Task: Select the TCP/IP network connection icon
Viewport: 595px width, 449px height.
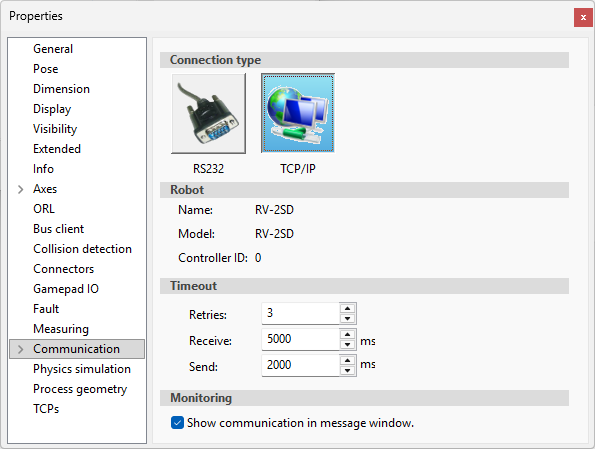Action: pos(298,113)
